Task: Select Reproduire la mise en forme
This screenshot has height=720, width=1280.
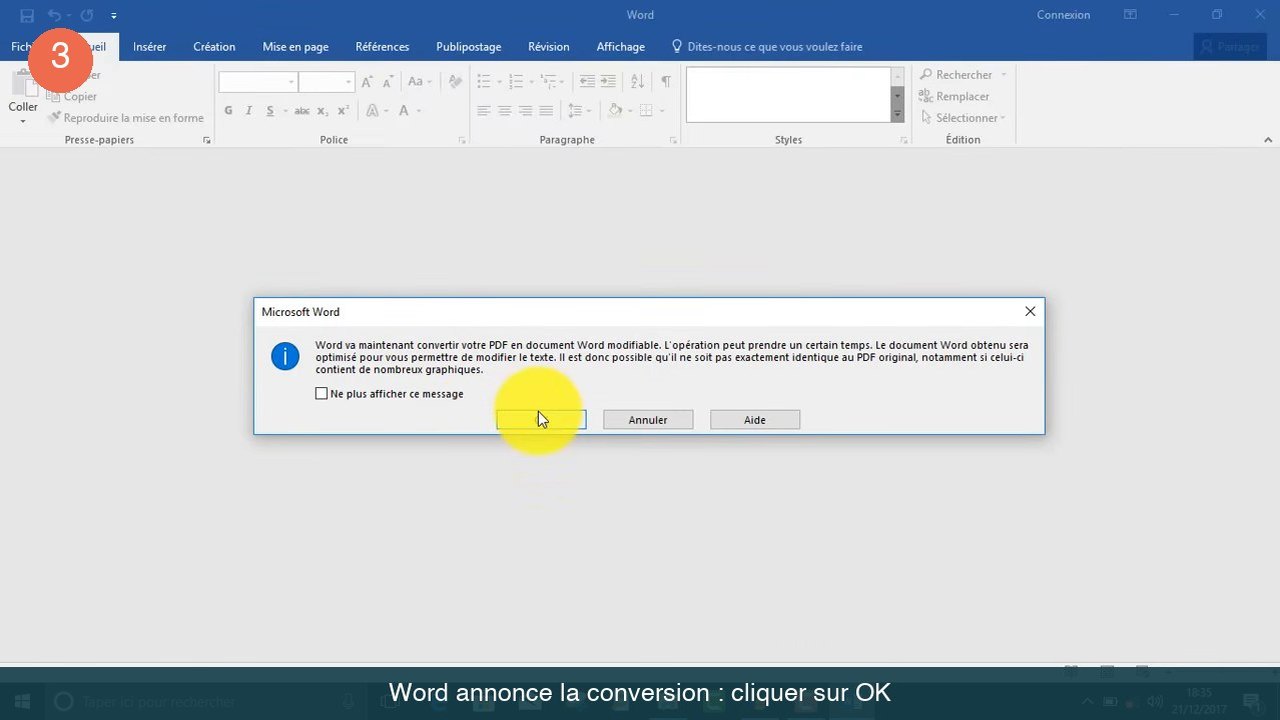Action: click(x=125, y=118)
